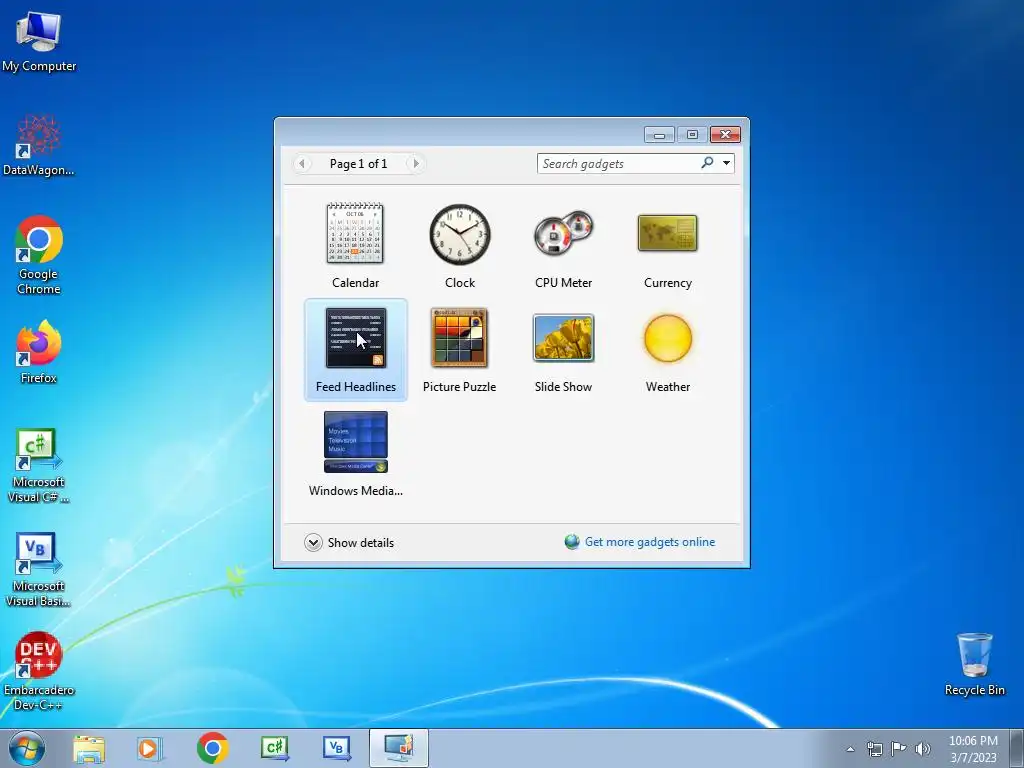Select the Calendar gadget

(355, 246)
